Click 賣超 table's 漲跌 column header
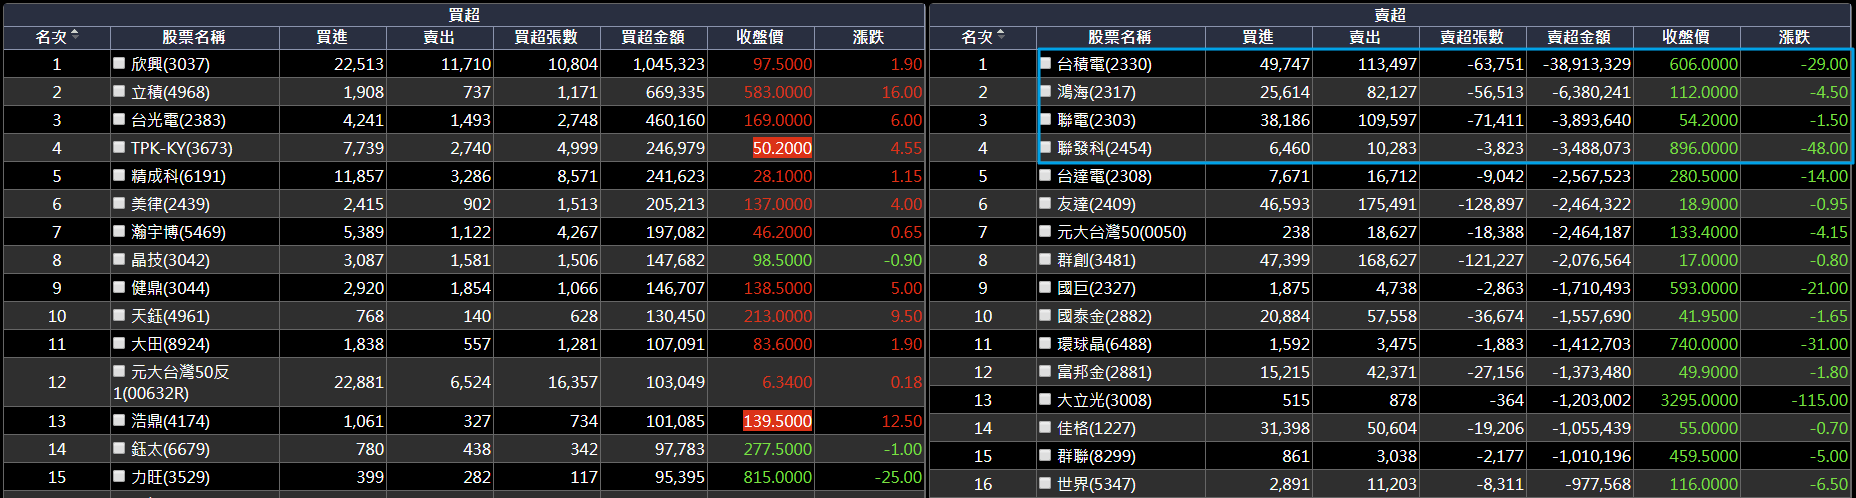 tap(1794, 37)
